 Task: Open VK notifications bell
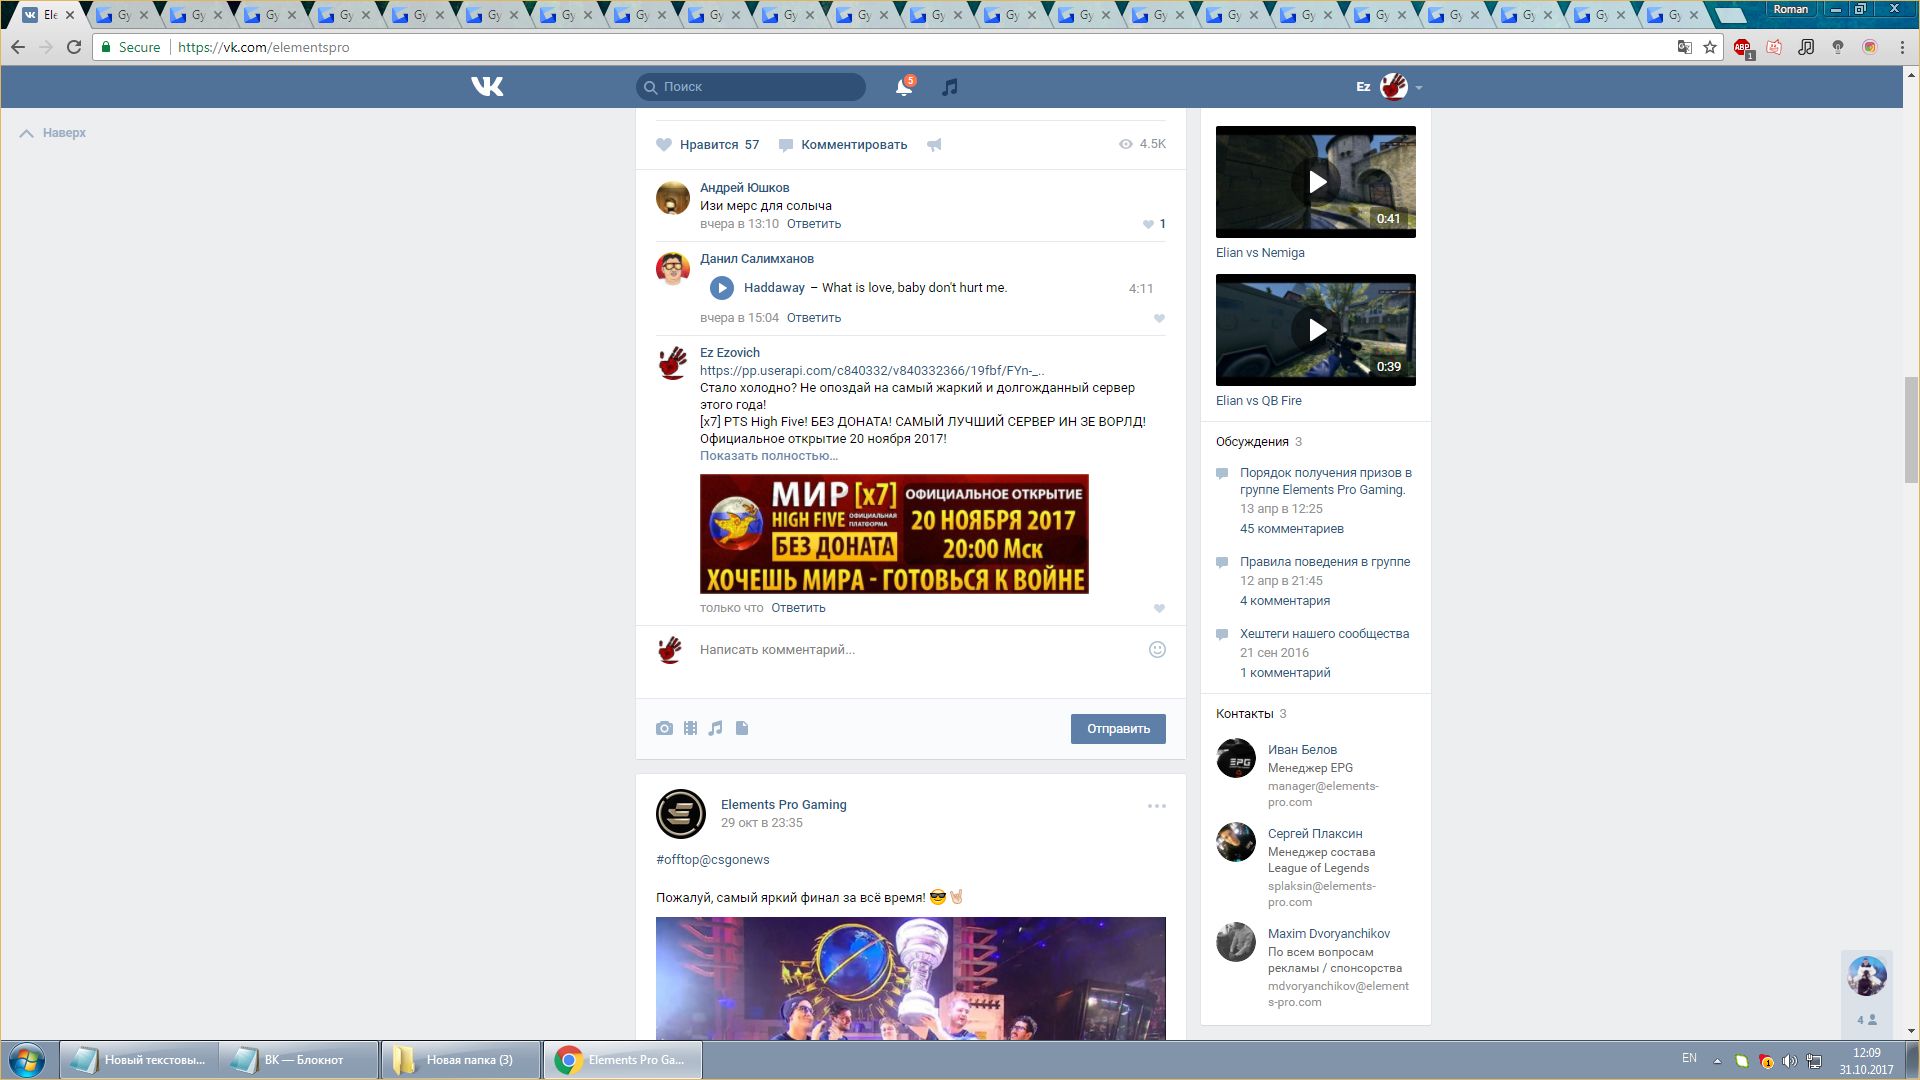click(x=903, y=87)
